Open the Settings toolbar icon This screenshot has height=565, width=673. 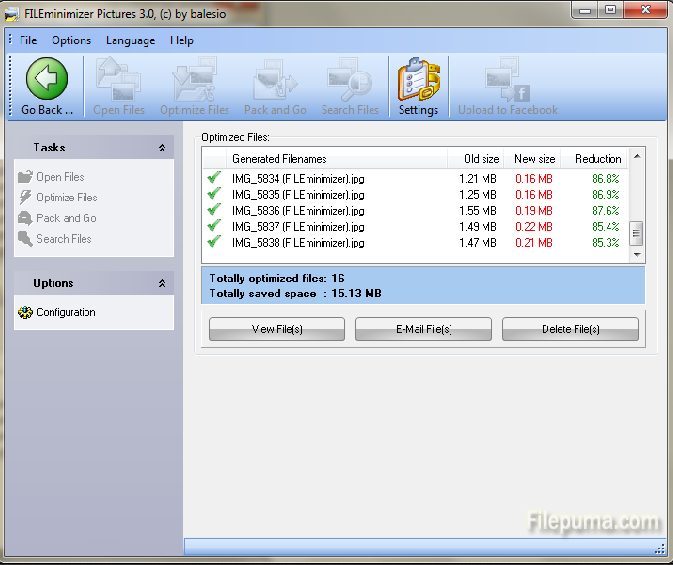click(x=418, y=80)
